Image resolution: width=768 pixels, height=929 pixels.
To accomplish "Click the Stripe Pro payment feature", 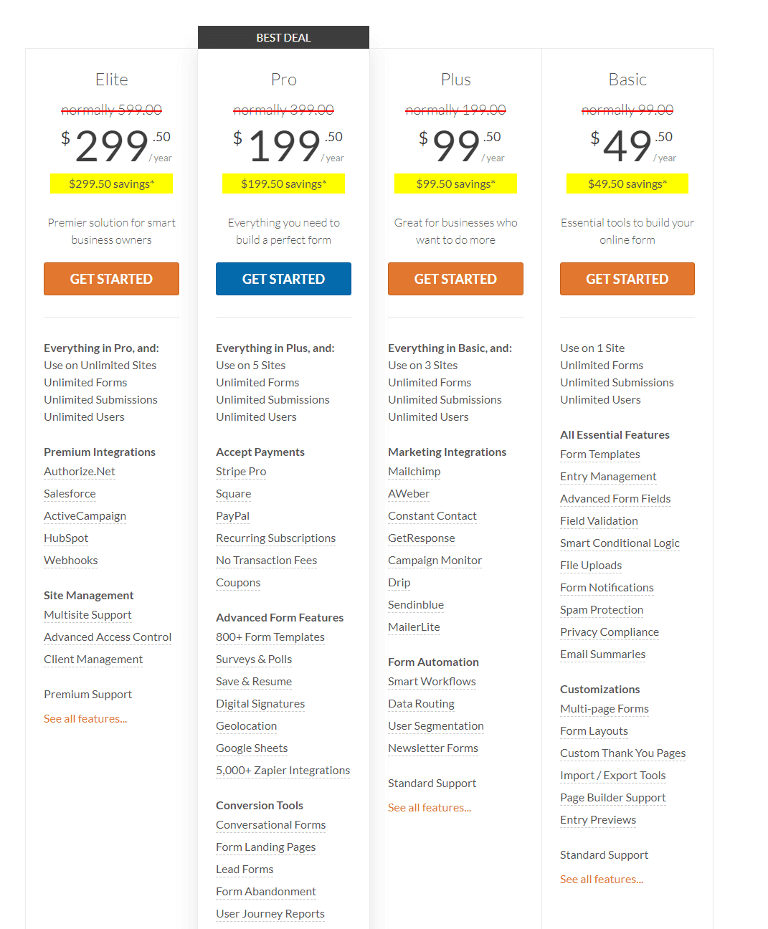I will (x=241, y=472).
